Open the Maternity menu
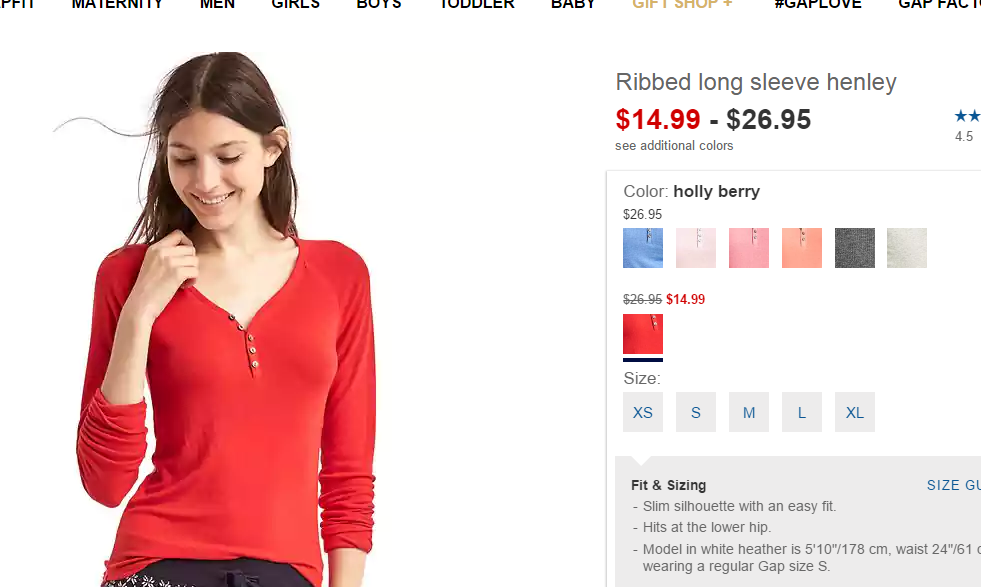981x587 pixels. (117, 5)
